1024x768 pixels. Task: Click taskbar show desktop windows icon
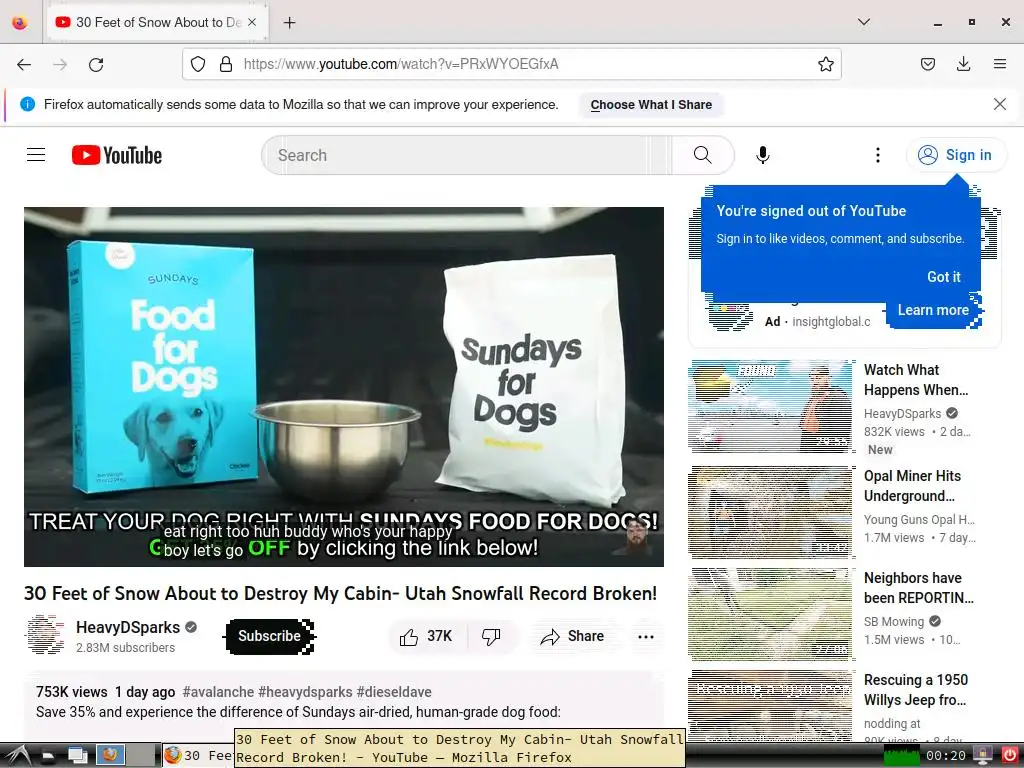(x=78, y=756)
